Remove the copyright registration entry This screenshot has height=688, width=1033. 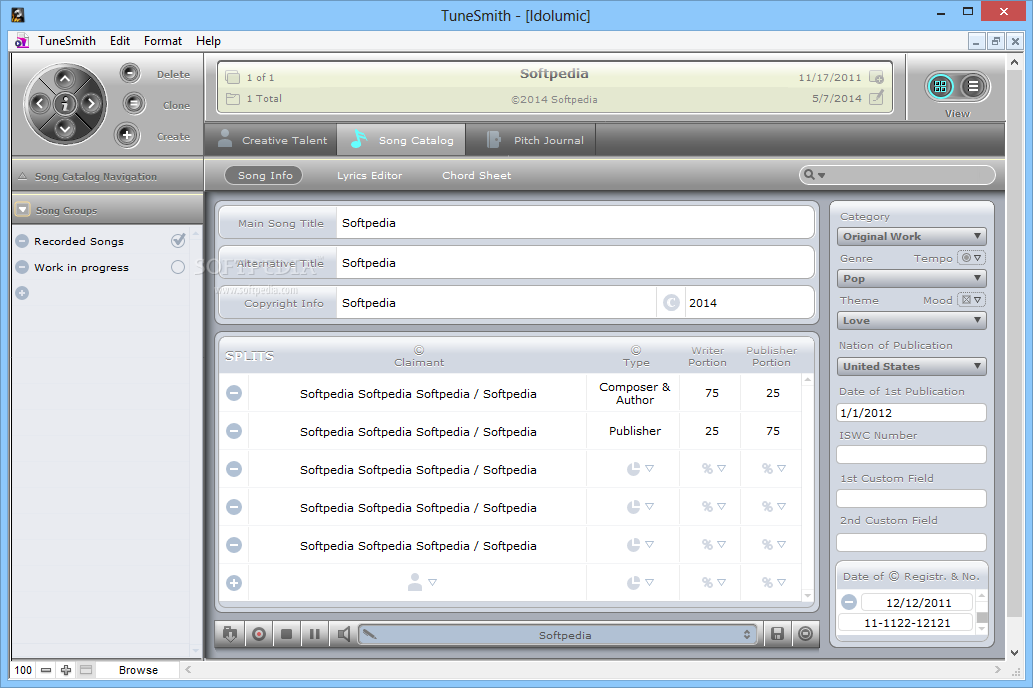coord(849,602)
